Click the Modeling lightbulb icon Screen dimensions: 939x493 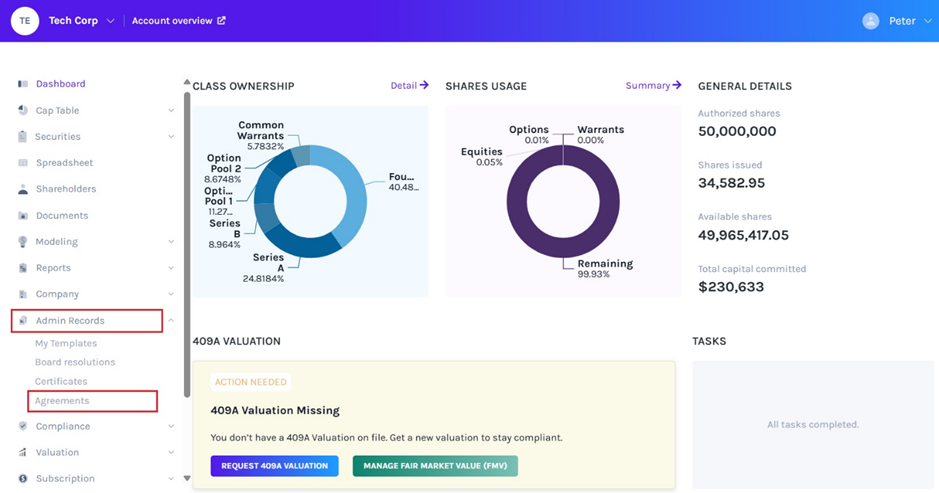pos(23,242)
